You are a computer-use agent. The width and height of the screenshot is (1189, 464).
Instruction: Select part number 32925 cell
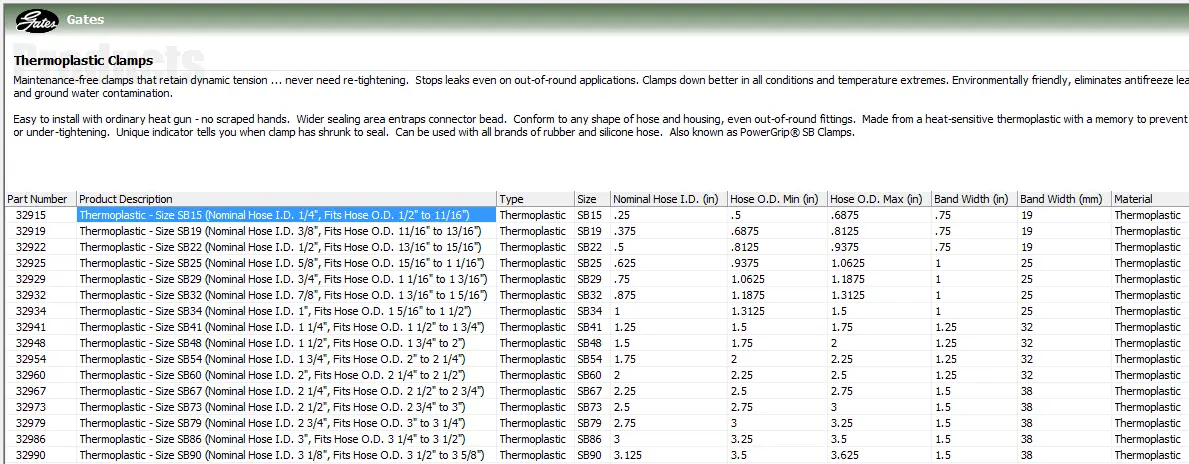click(x=40, y=263)
